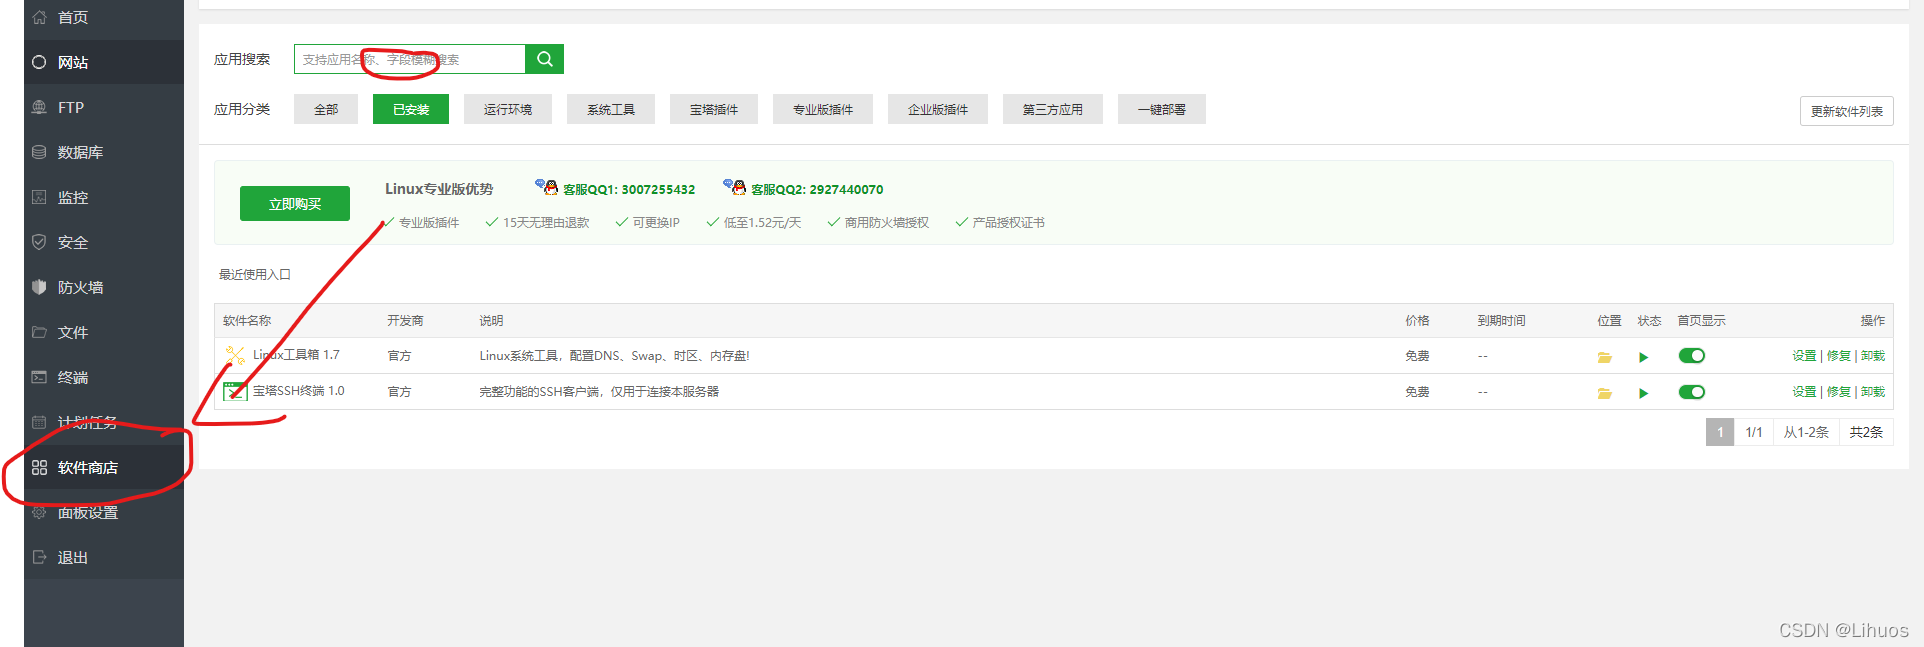Focus the 应用搜索 search input field
Viewport: 1924px width, 647px height.
(x=410, y=59)
